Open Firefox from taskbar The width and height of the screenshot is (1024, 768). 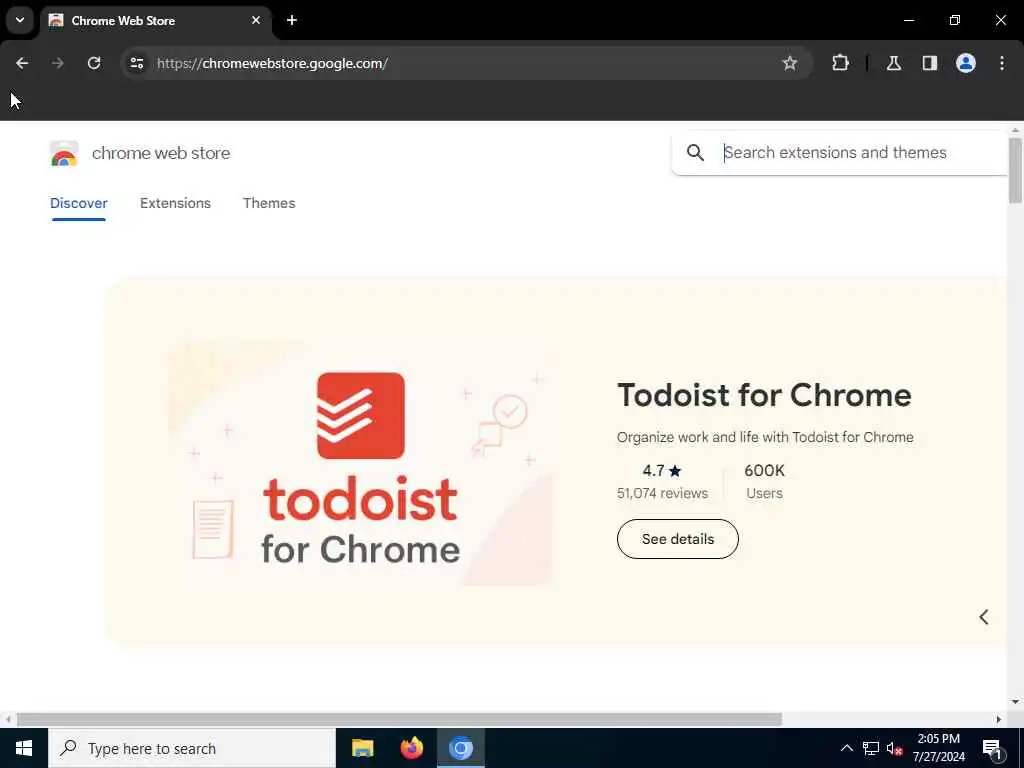point(411,748)
